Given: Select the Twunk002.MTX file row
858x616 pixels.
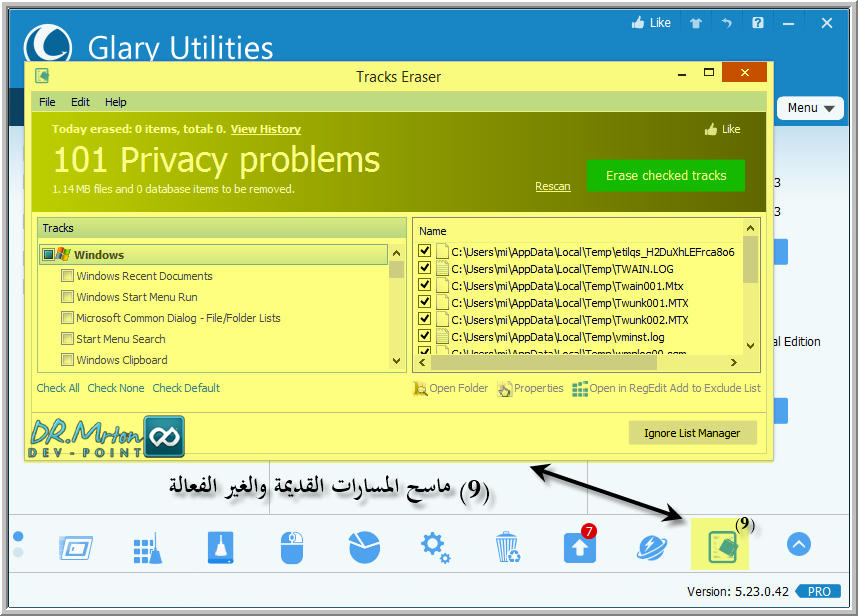Looking at the screenshot, I should [570, 320].
